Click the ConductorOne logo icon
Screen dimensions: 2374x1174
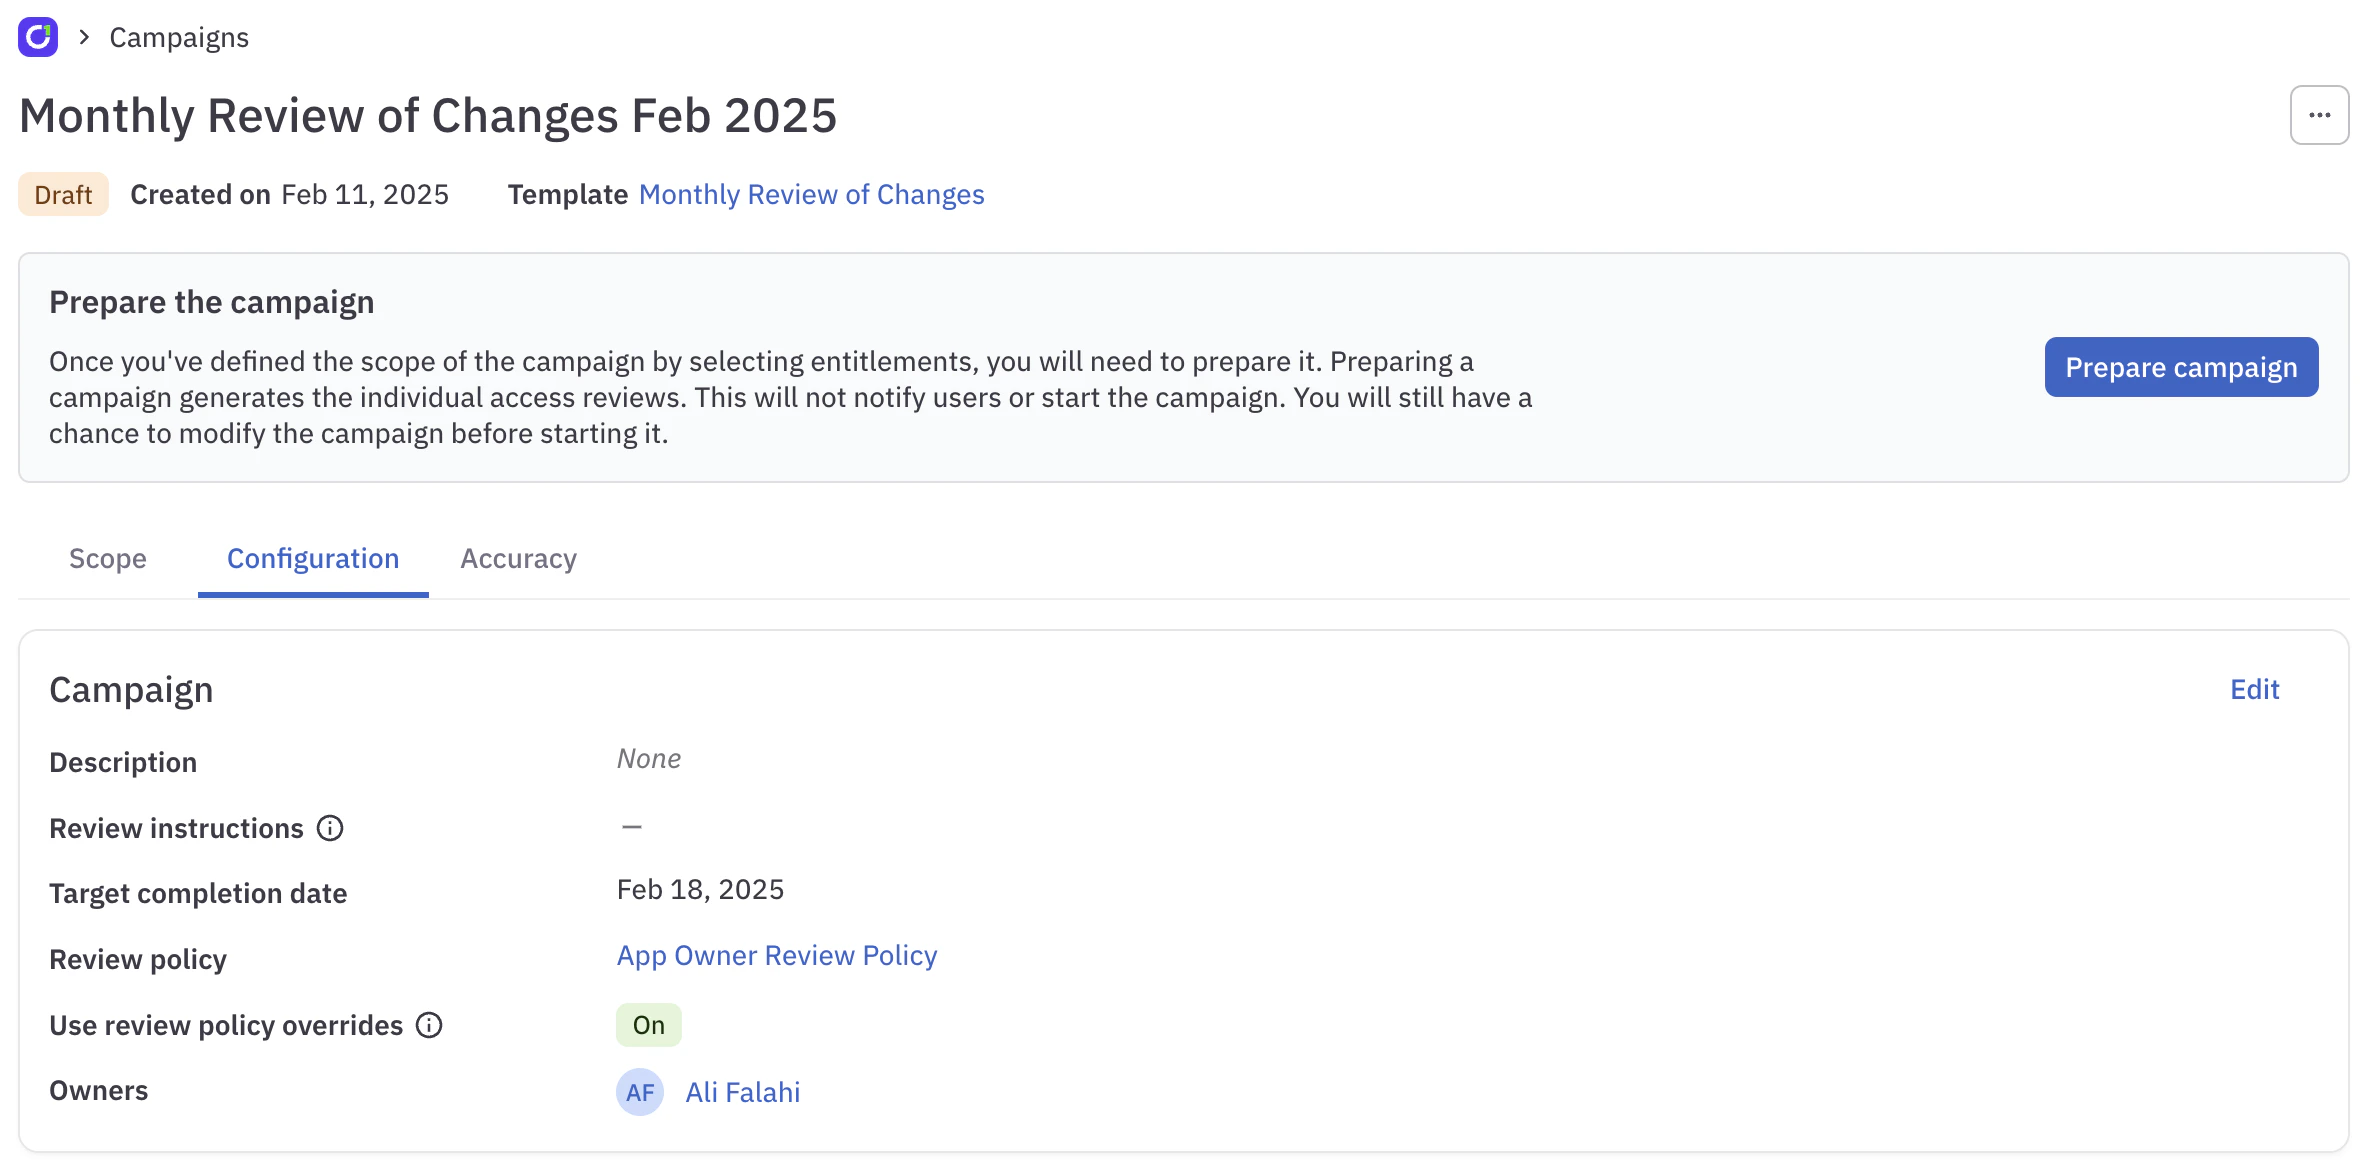pos(38,37)
